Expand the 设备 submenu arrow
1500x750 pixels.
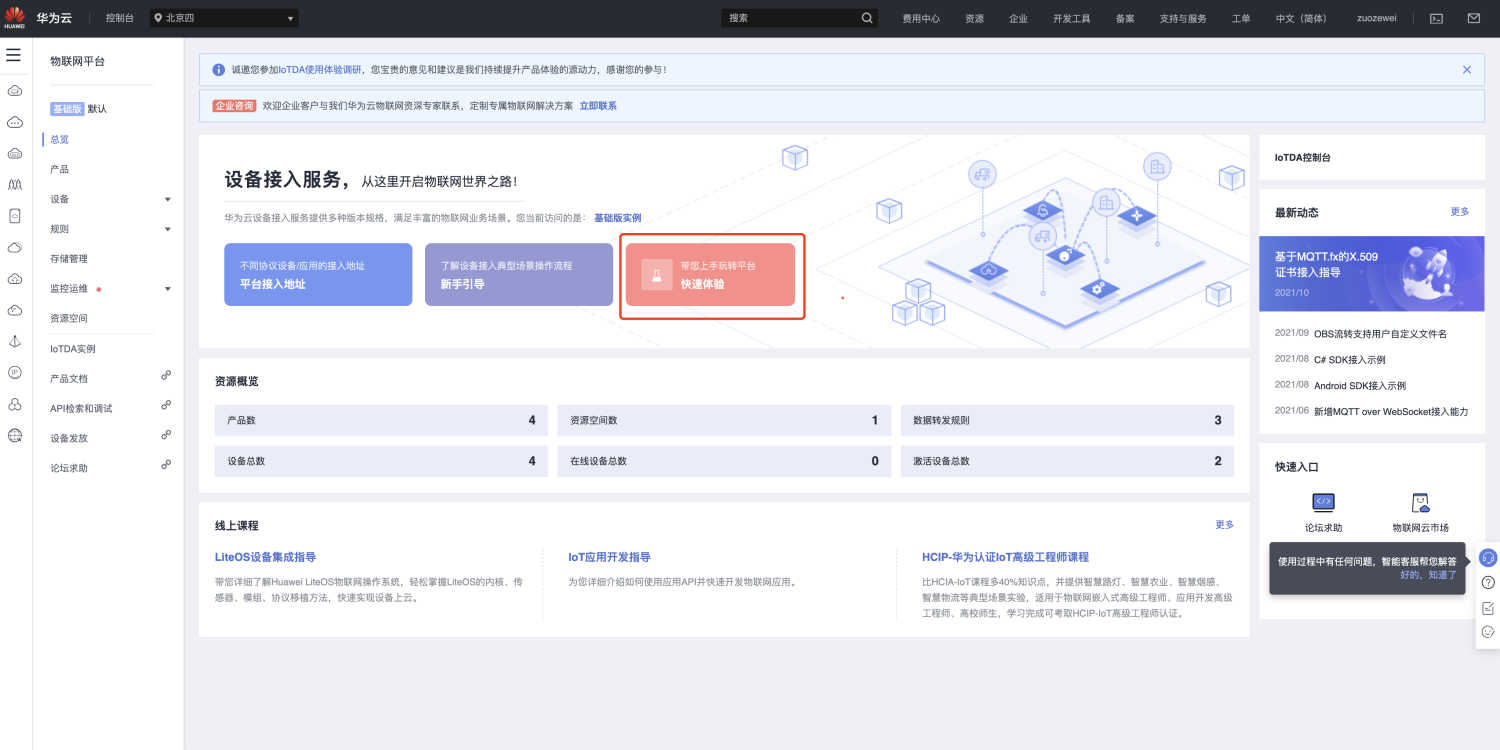[x=167, y=199]
